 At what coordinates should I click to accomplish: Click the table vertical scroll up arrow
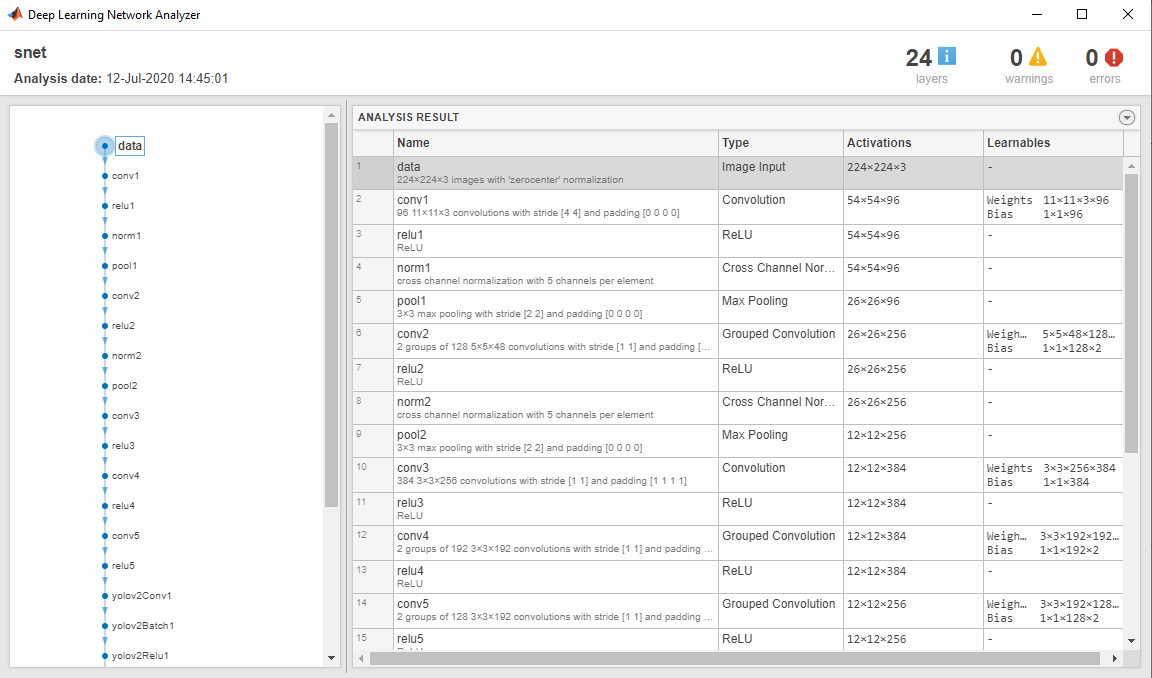pyautogui.click(x=1131, y=166)
